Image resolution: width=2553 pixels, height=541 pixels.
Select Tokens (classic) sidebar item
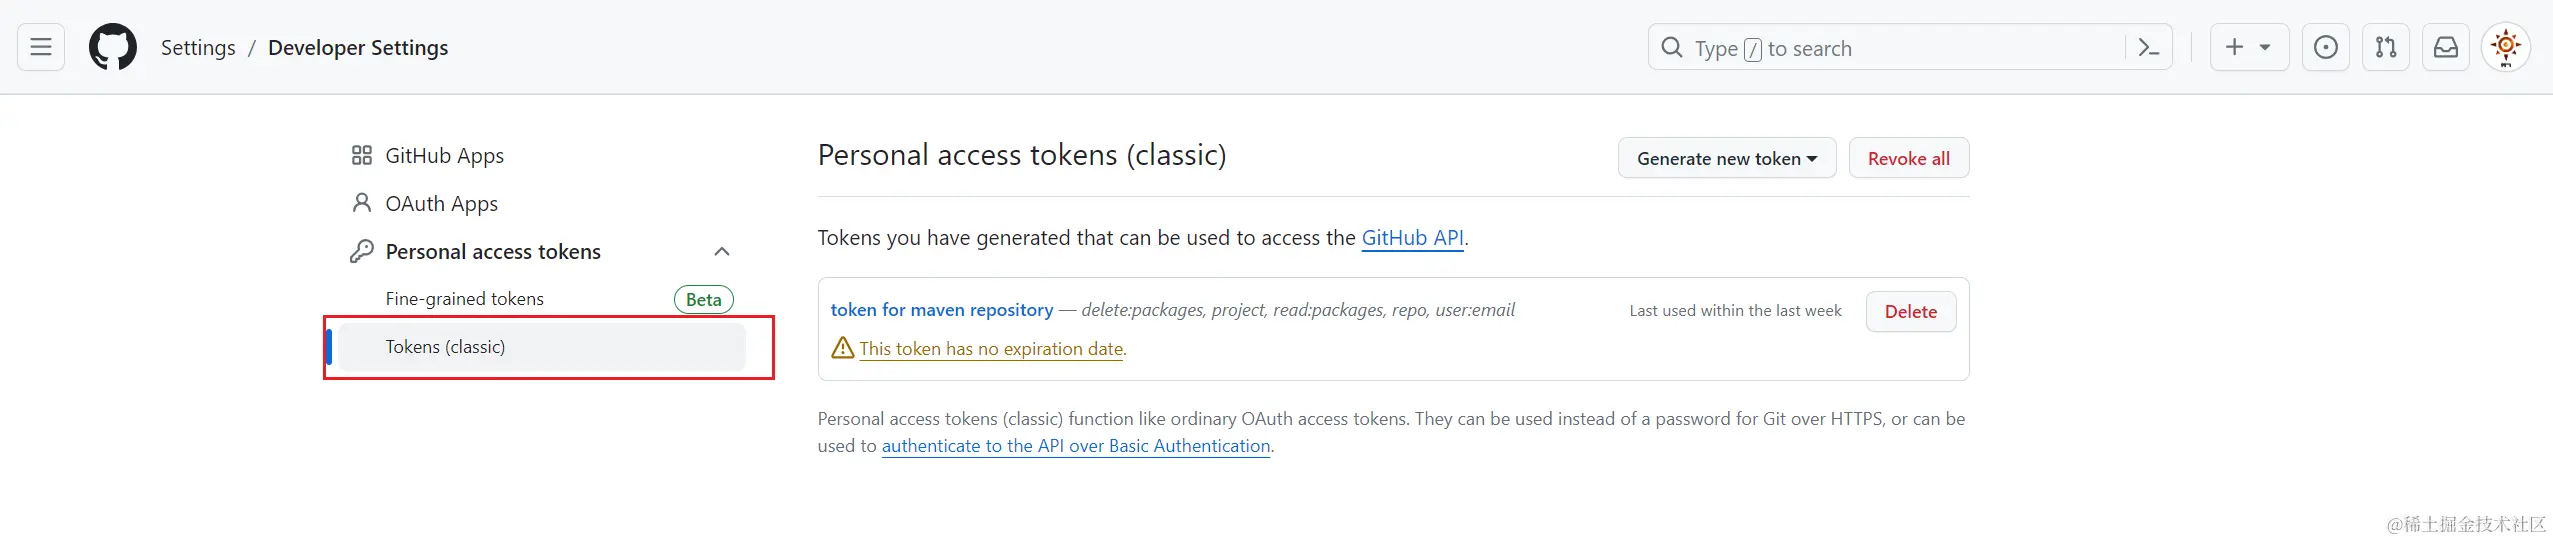[x=445, y=347]
